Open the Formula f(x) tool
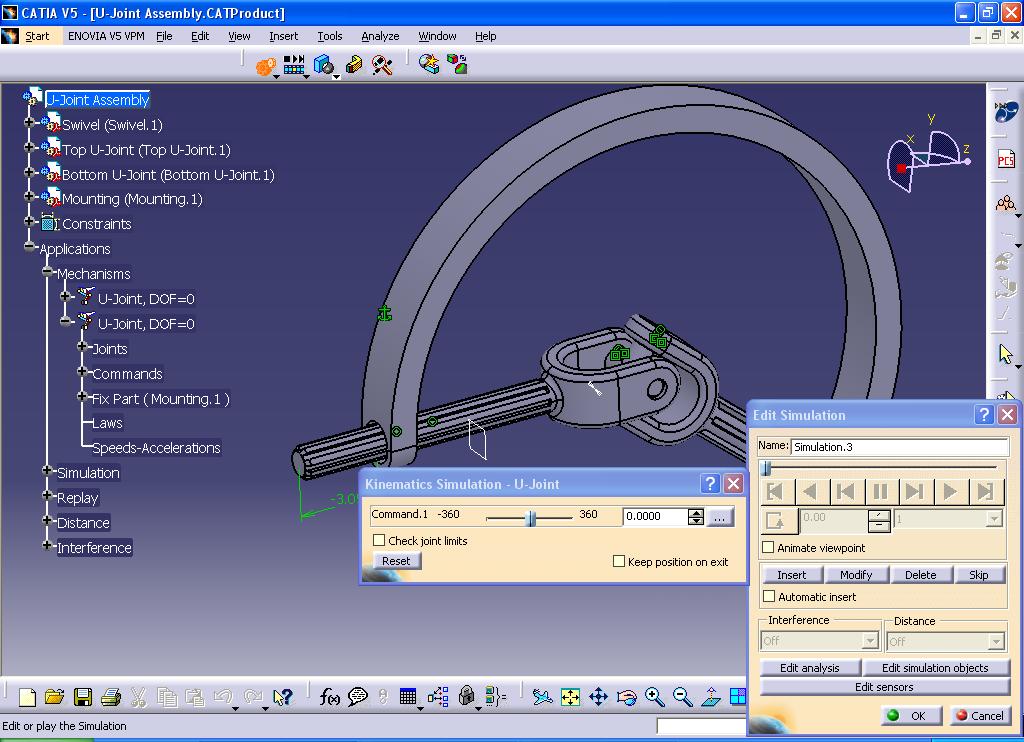This screenshot has height=742, width=1024. (x=329, y=697)
